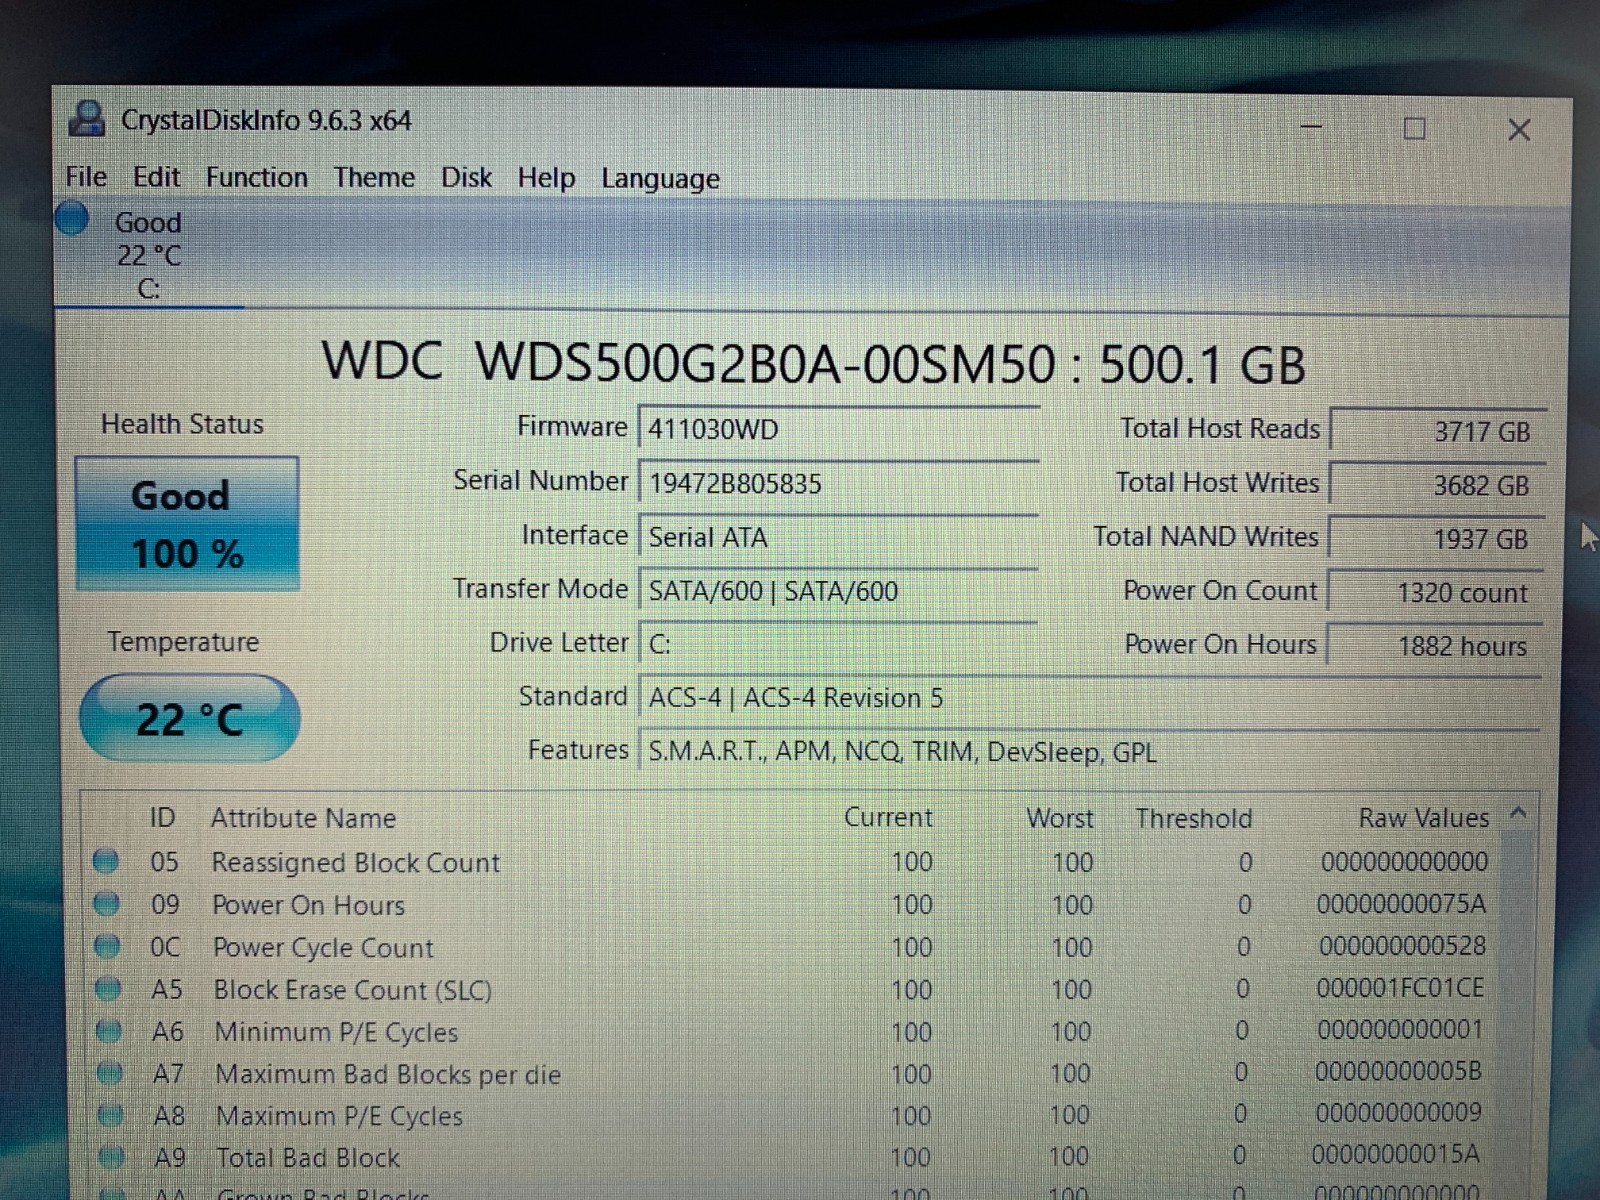Click the drive model title WDC WDS500G2B0A-00SM50
This screenshot has height=1200, width=1600.
coord(688,362)
